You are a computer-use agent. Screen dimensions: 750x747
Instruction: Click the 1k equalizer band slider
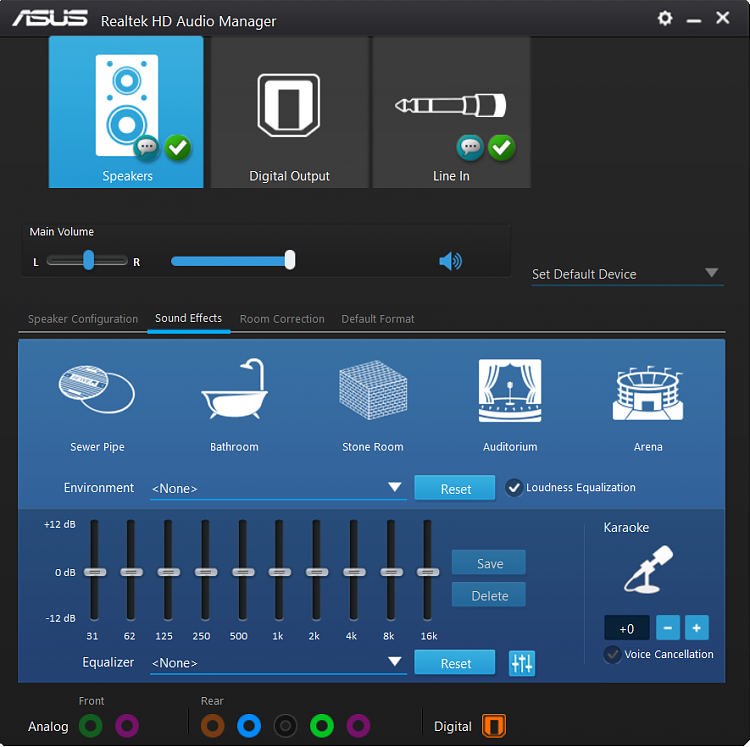pyautogui.click(x=279, y=572)
